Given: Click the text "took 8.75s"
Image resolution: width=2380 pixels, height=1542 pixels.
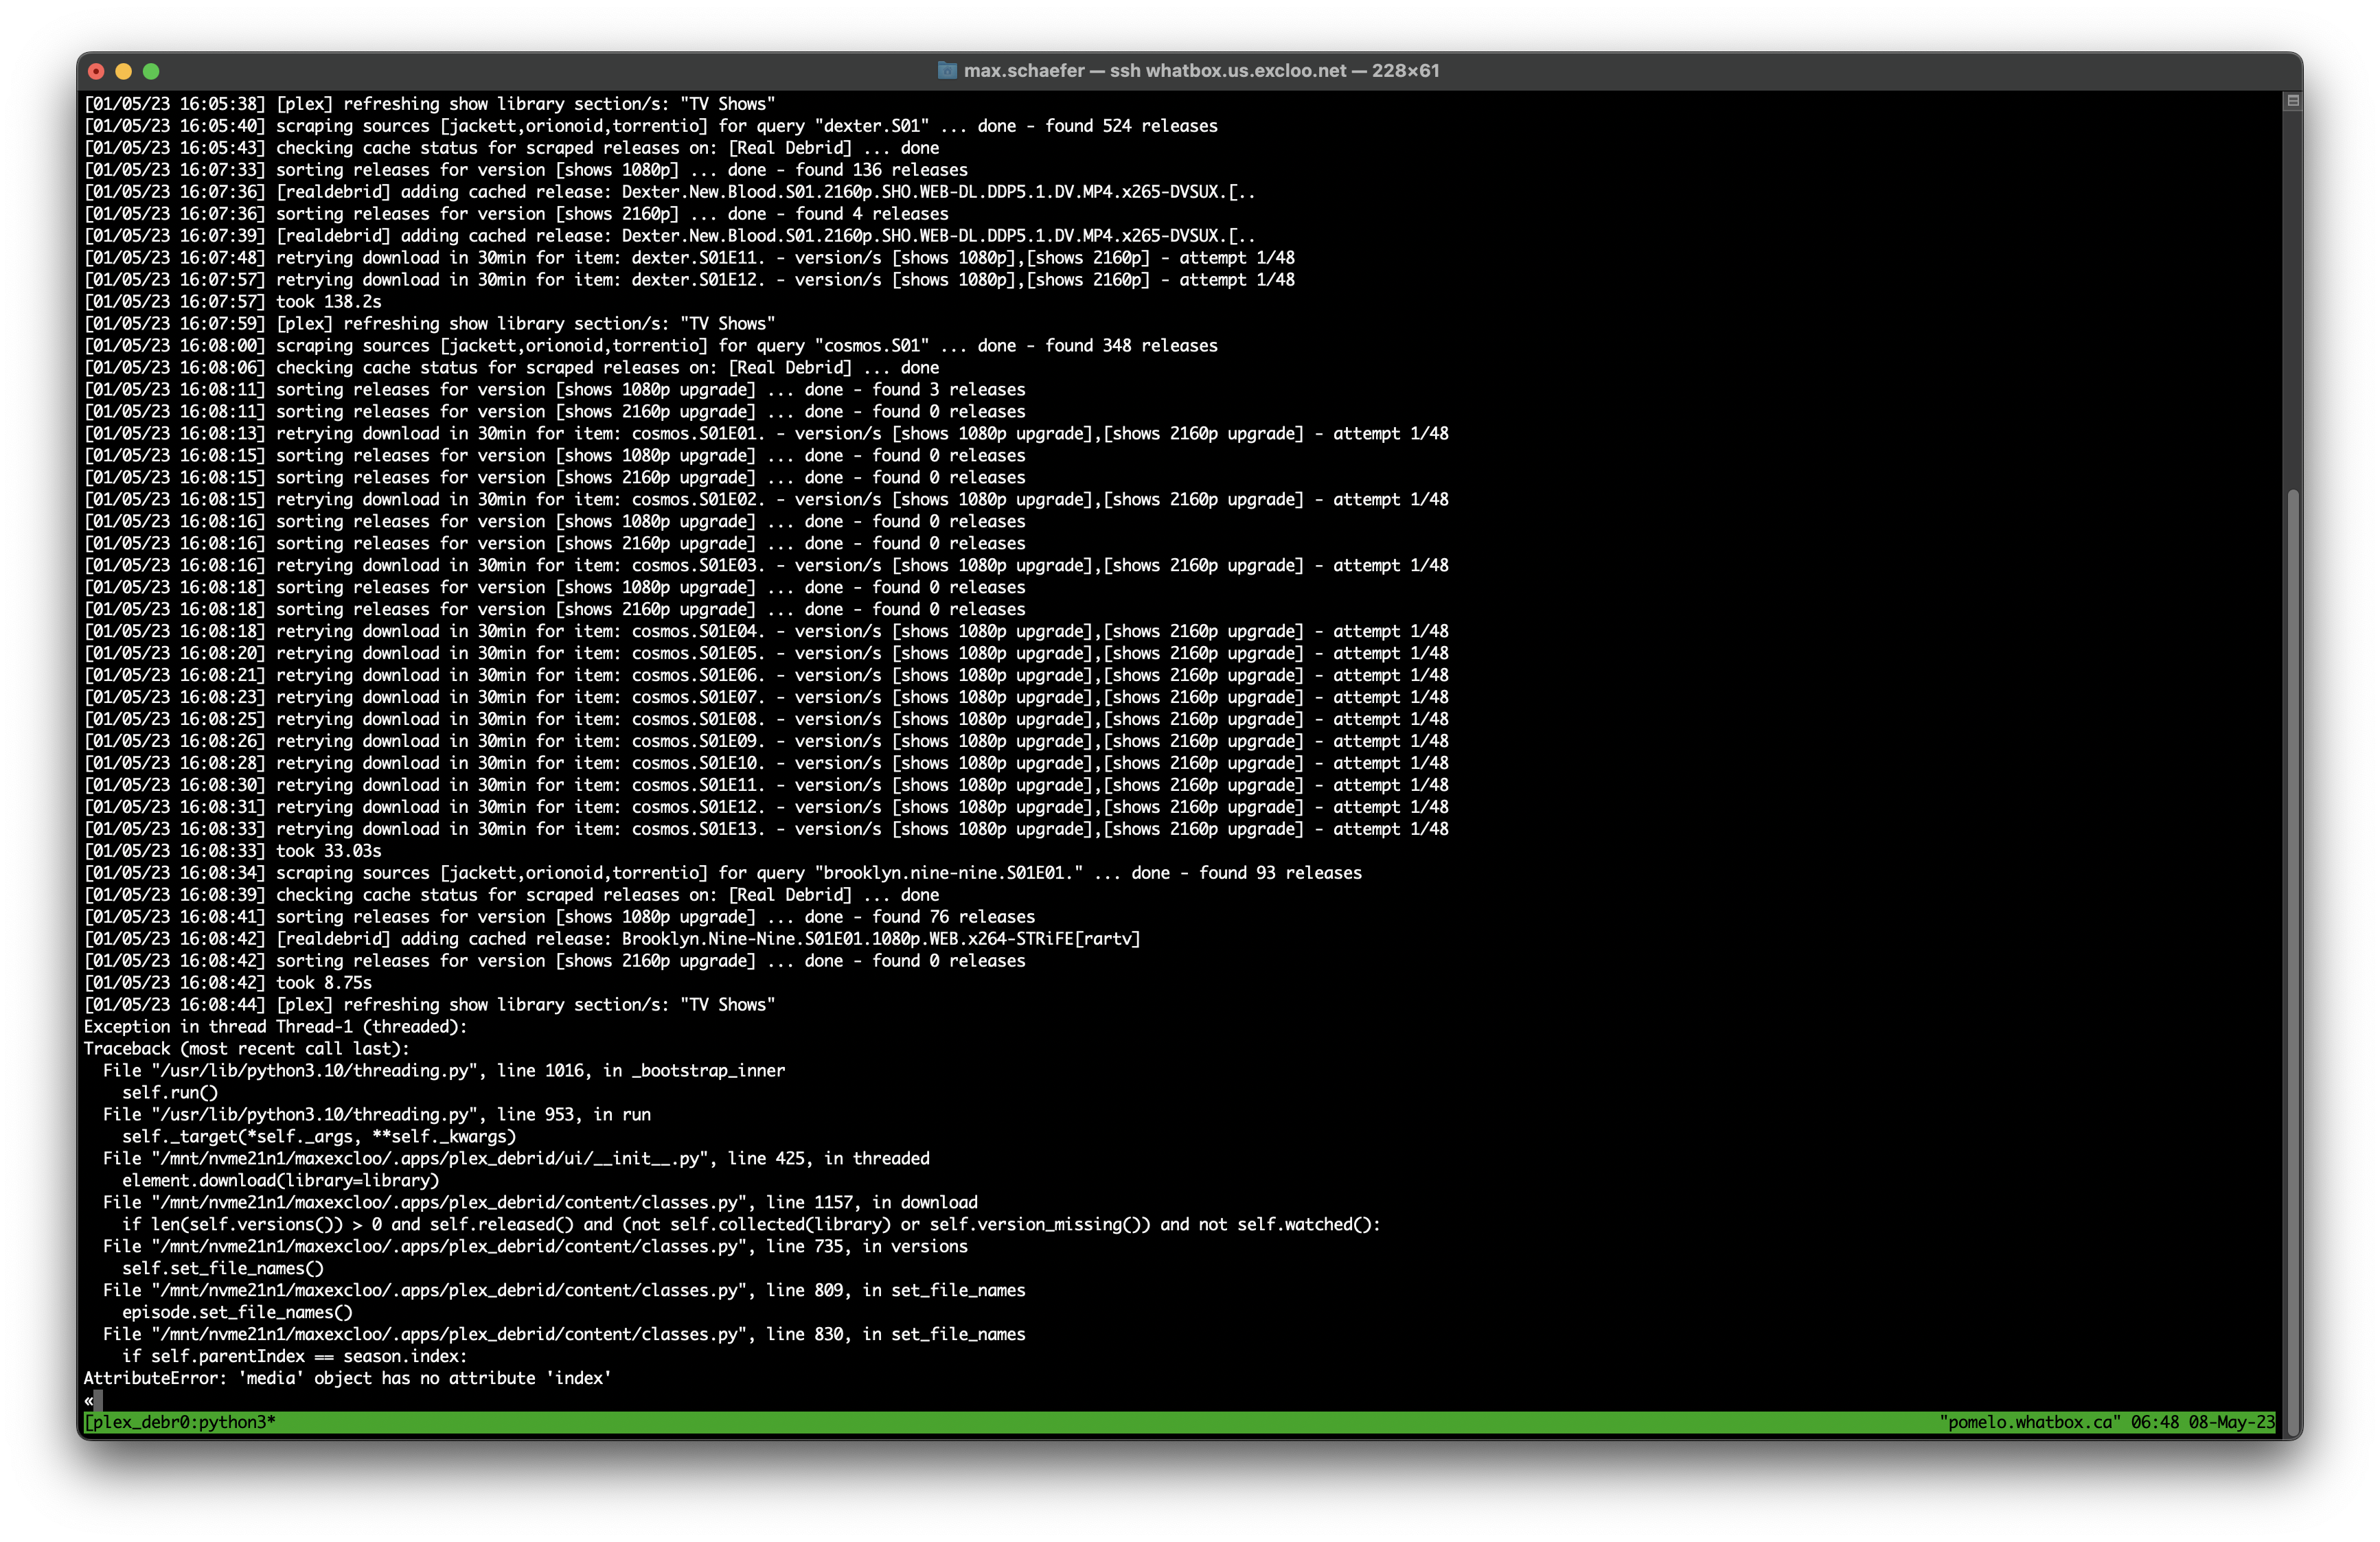Looking at the screenshot, I should [323, 982].
